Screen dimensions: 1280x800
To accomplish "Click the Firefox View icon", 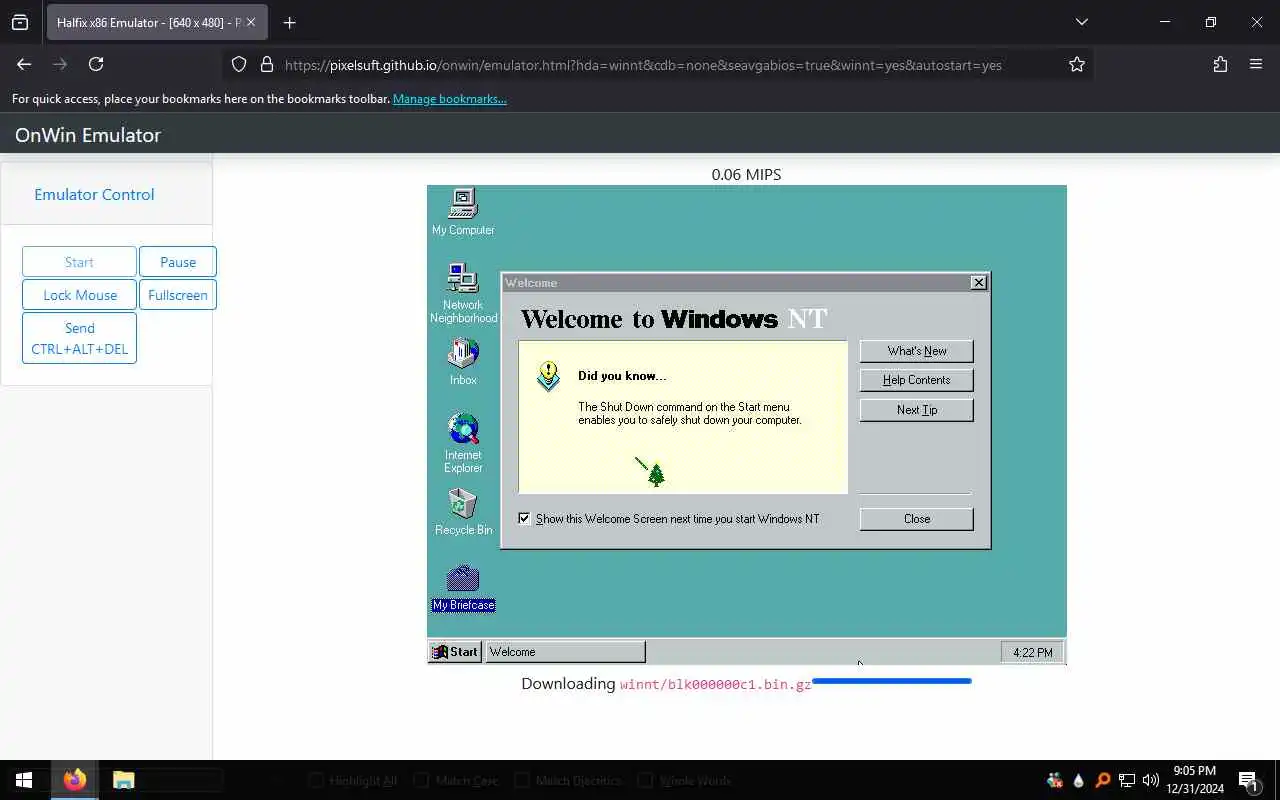I will (20, 22).
